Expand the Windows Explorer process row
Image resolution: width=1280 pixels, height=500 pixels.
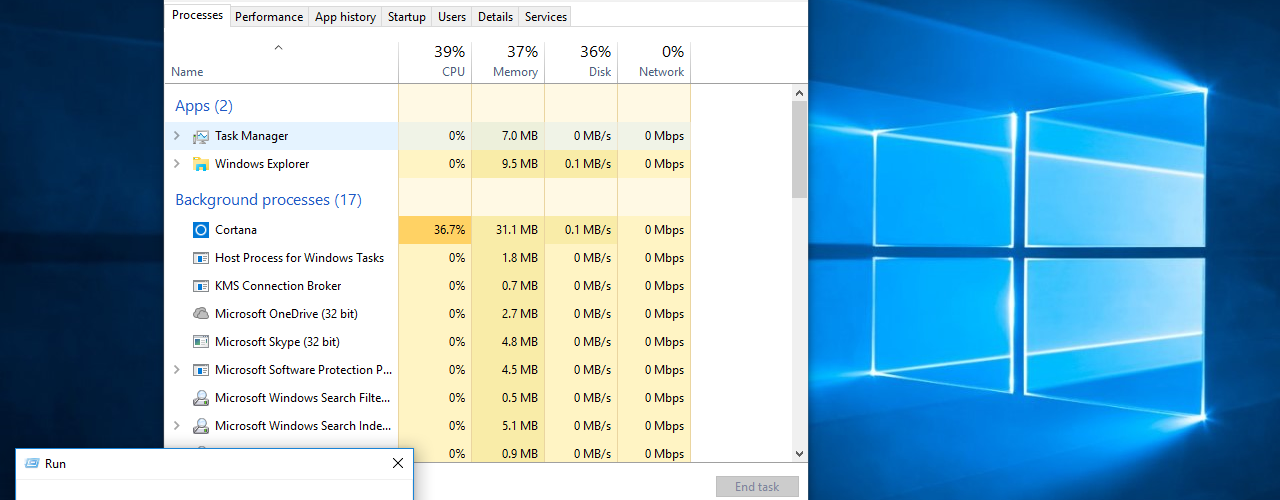177,164
